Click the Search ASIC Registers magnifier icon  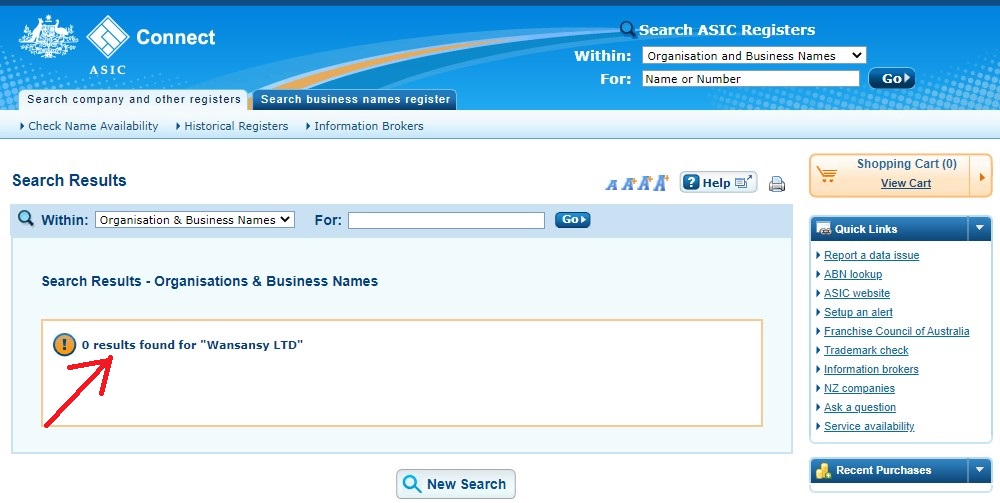click(628, 29)
